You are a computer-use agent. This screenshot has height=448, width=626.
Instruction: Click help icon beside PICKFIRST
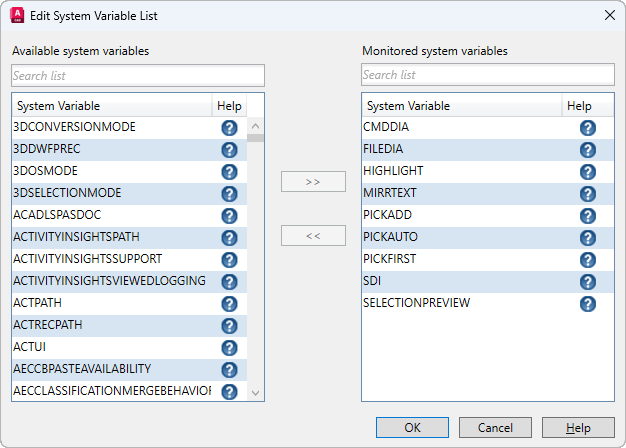[588, 260]
